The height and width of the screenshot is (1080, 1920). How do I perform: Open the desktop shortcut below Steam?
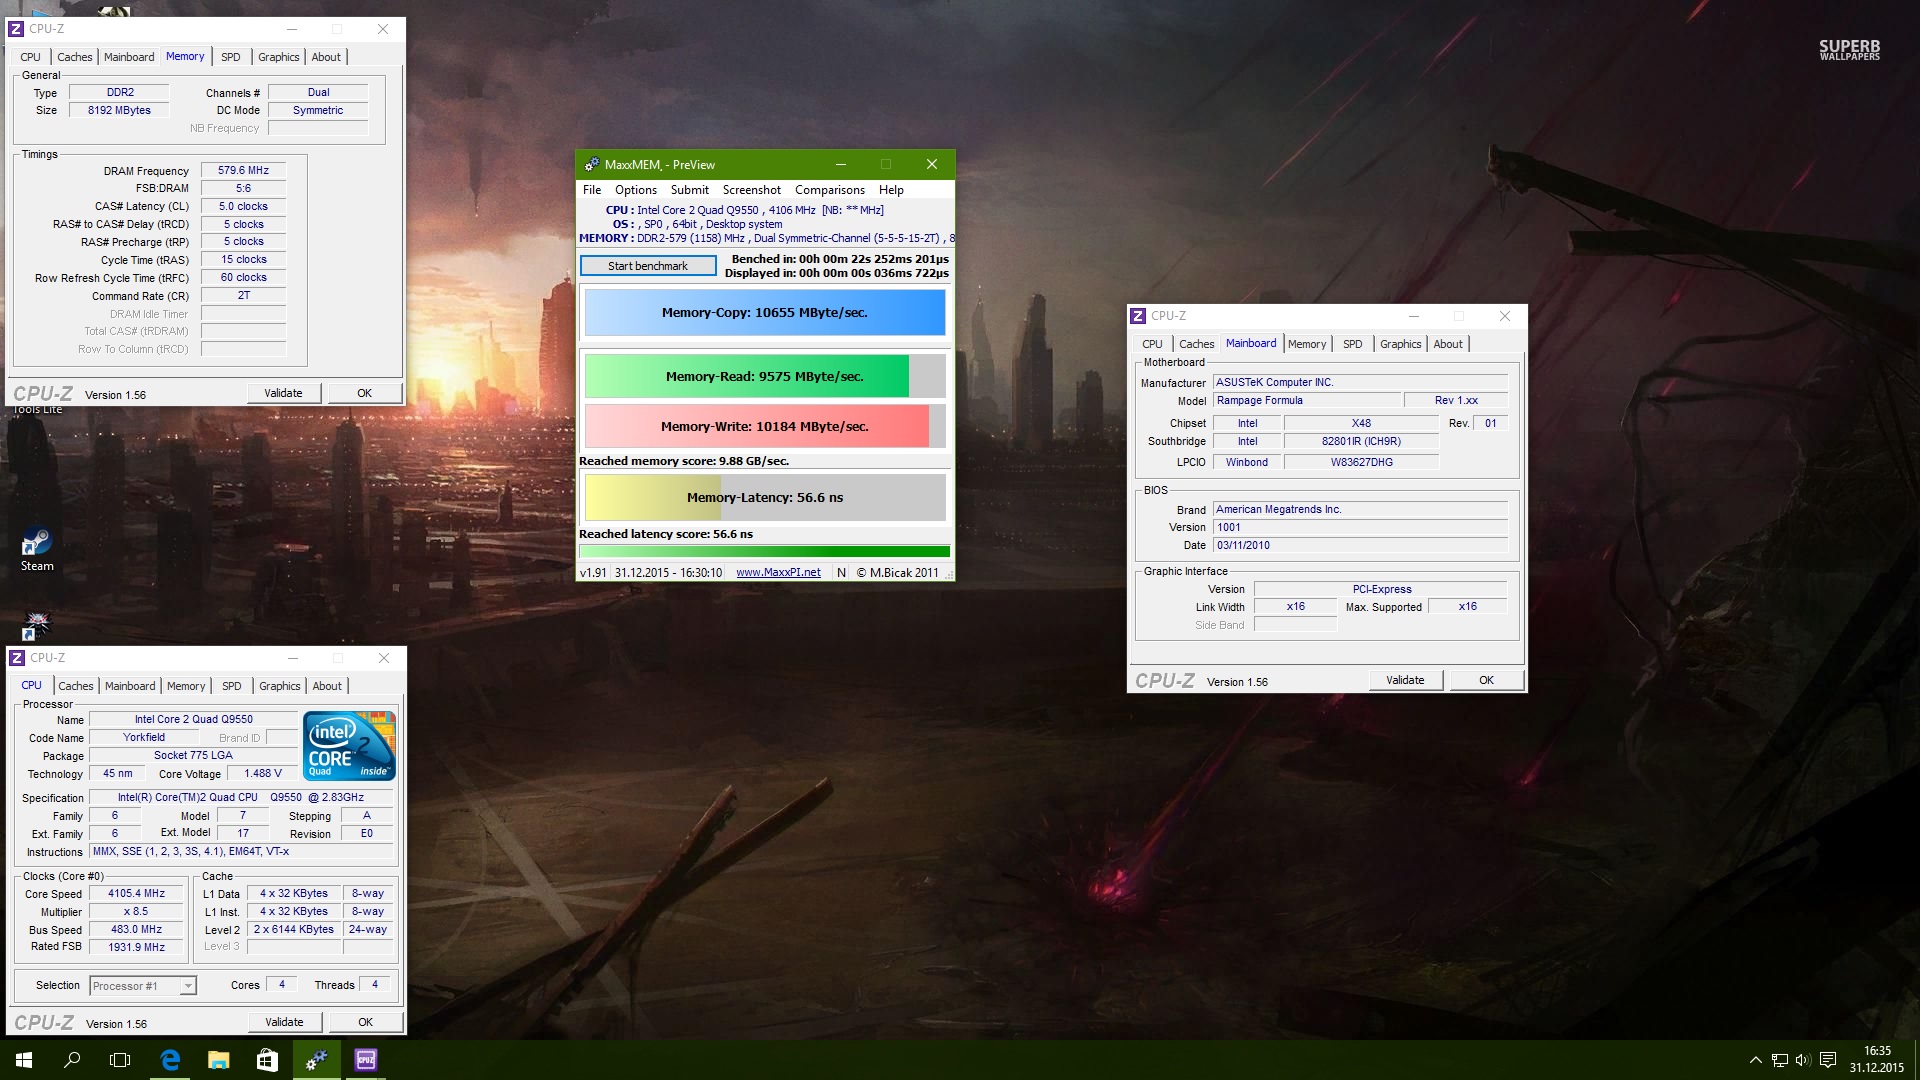pos(36,626)
